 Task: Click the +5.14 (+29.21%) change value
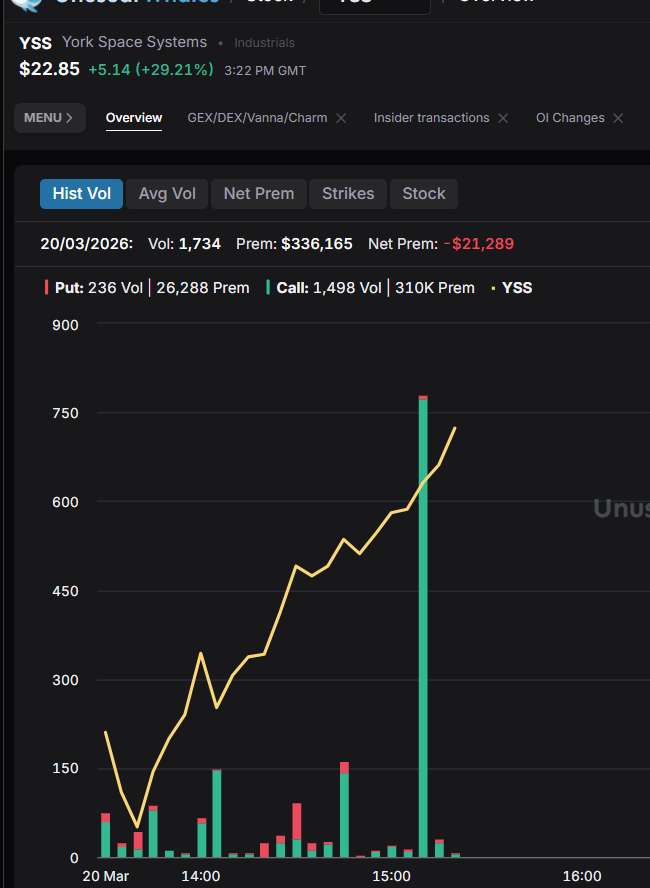tap(151, 70)
